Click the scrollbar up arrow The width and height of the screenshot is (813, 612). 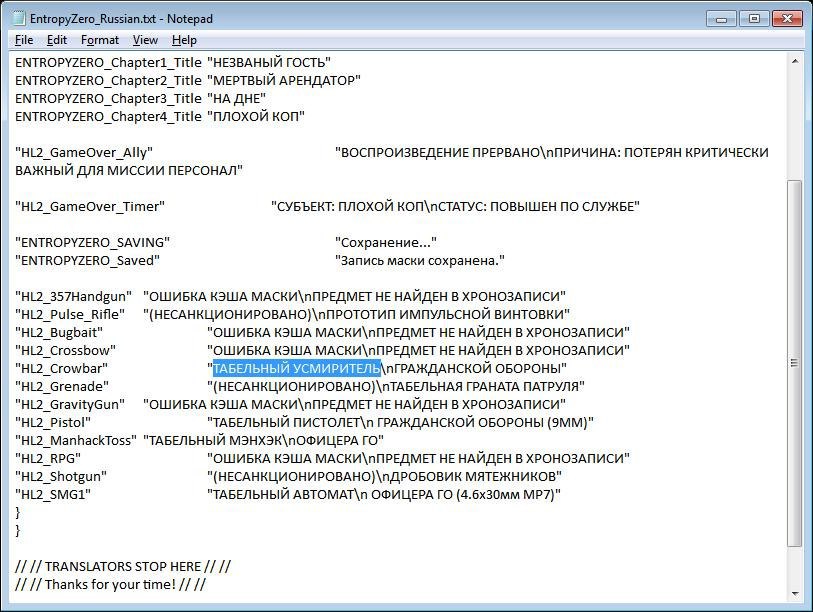coord(795,62)
